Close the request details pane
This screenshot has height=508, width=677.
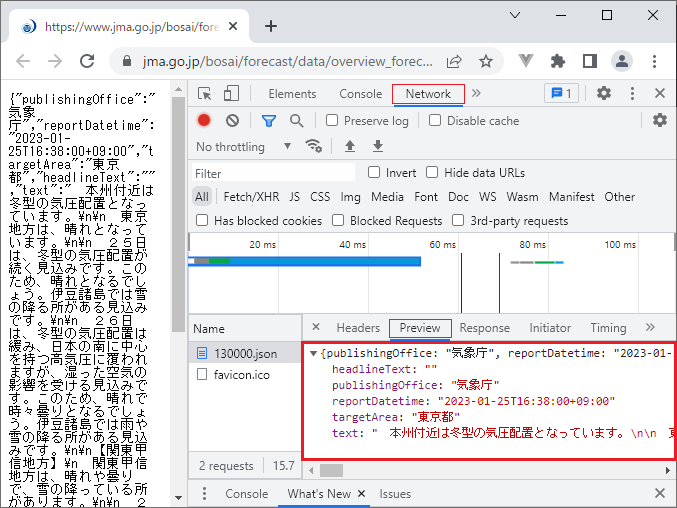(316, 327)
